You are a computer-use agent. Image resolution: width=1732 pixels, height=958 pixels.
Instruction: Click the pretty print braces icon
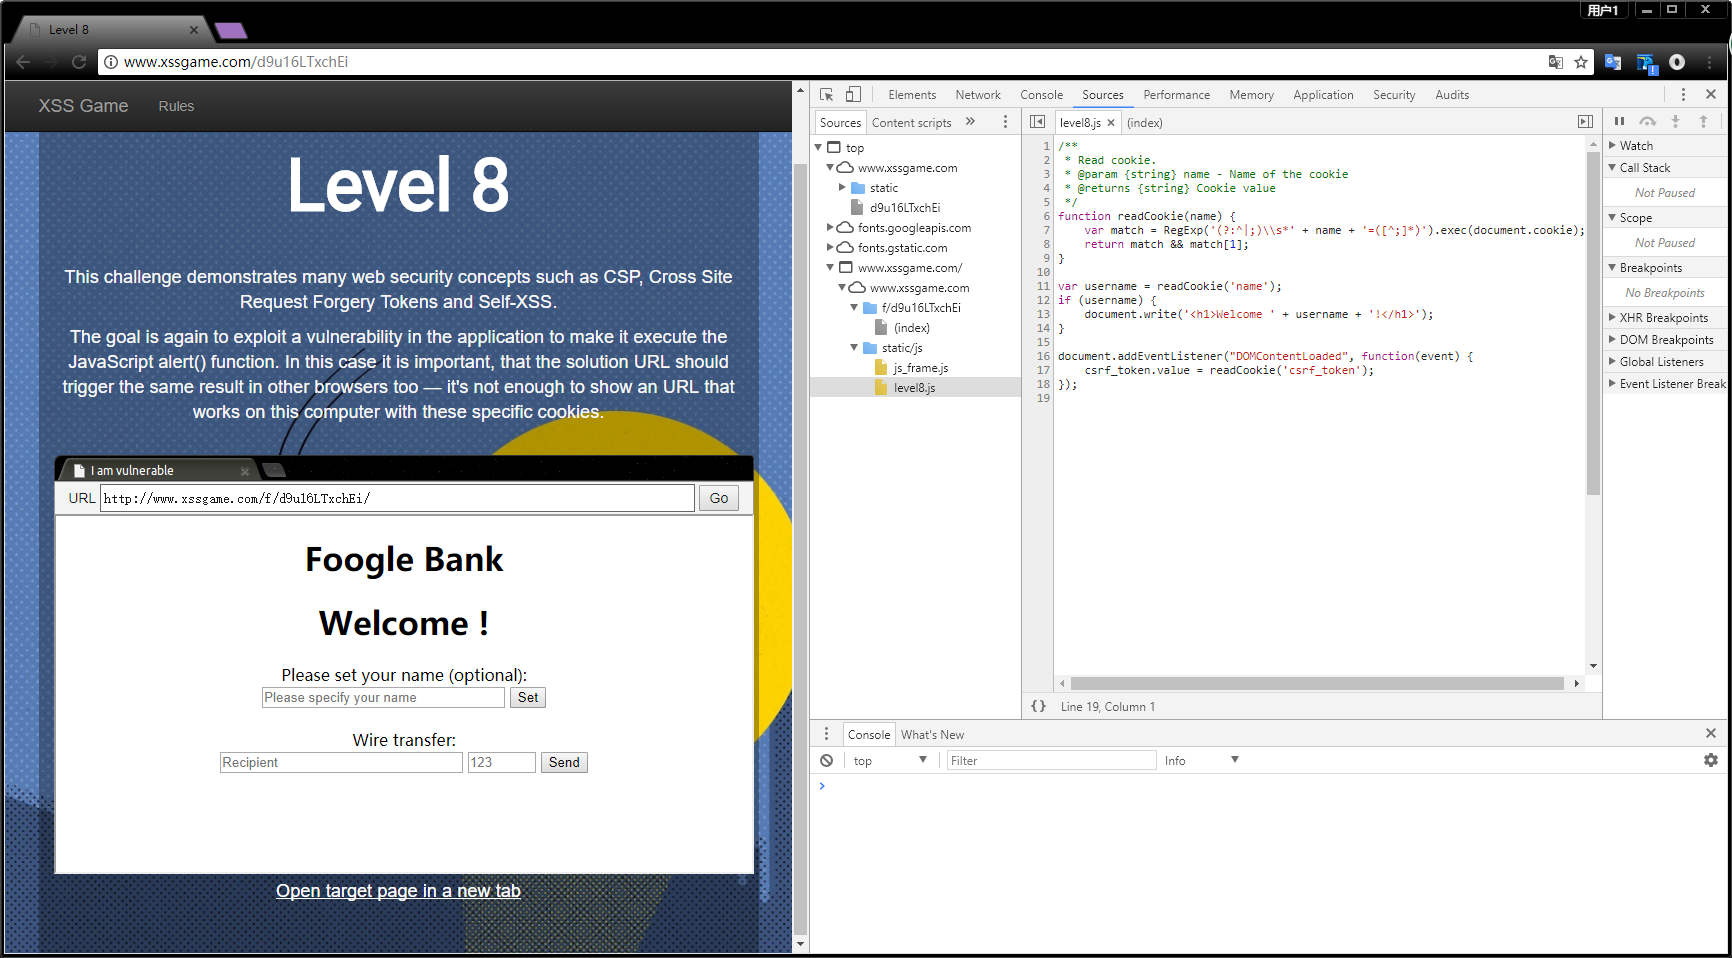click(1038, 706)
